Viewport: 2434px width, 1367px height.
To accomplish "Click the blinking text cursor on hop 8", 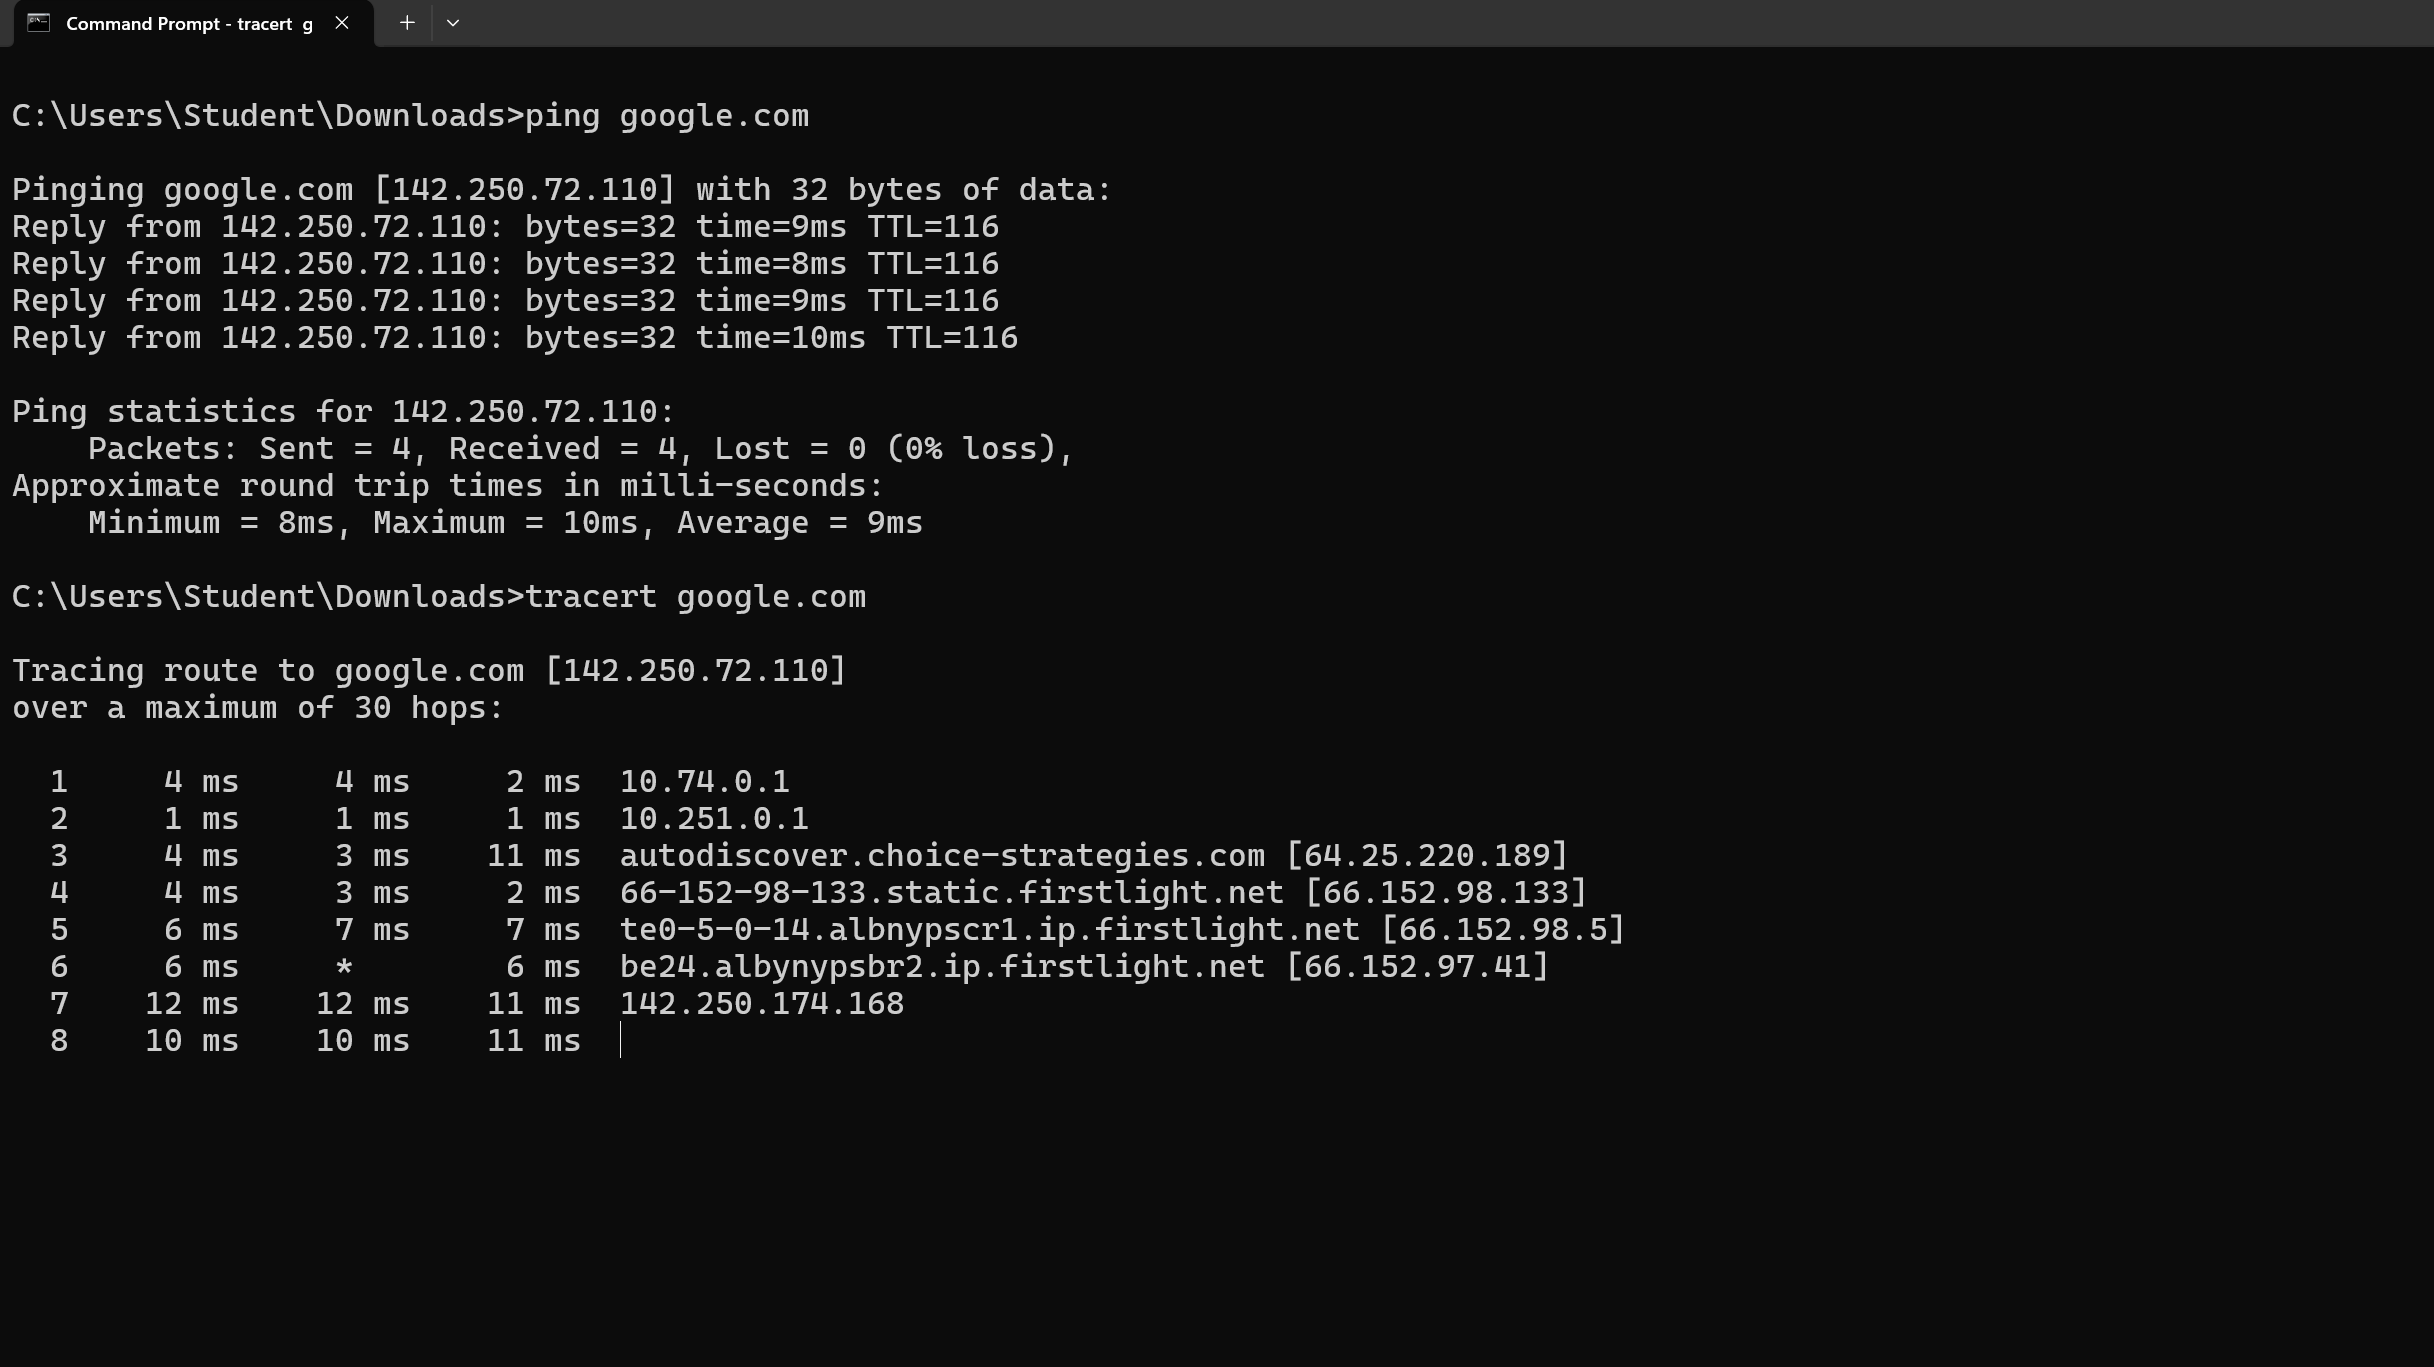I will coord(621,1040).
